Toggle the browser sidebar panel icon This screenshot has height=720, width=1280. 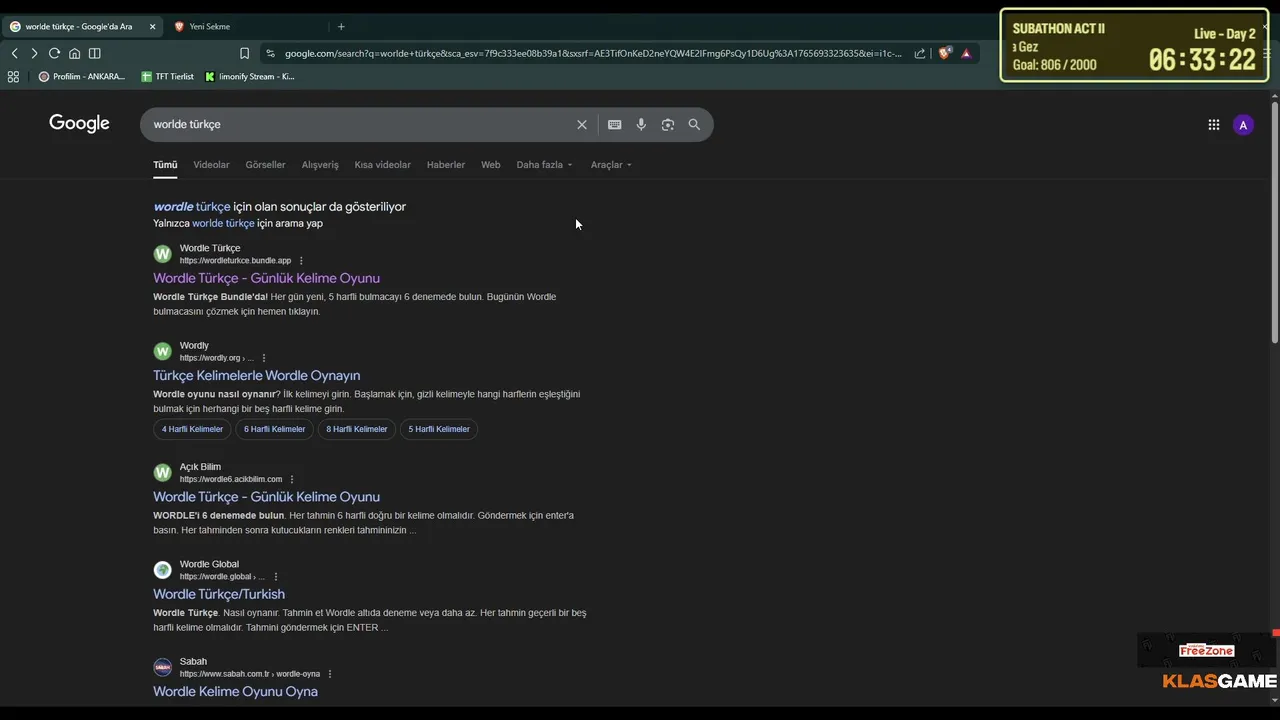pyautogui.click(x=94, y=53)
